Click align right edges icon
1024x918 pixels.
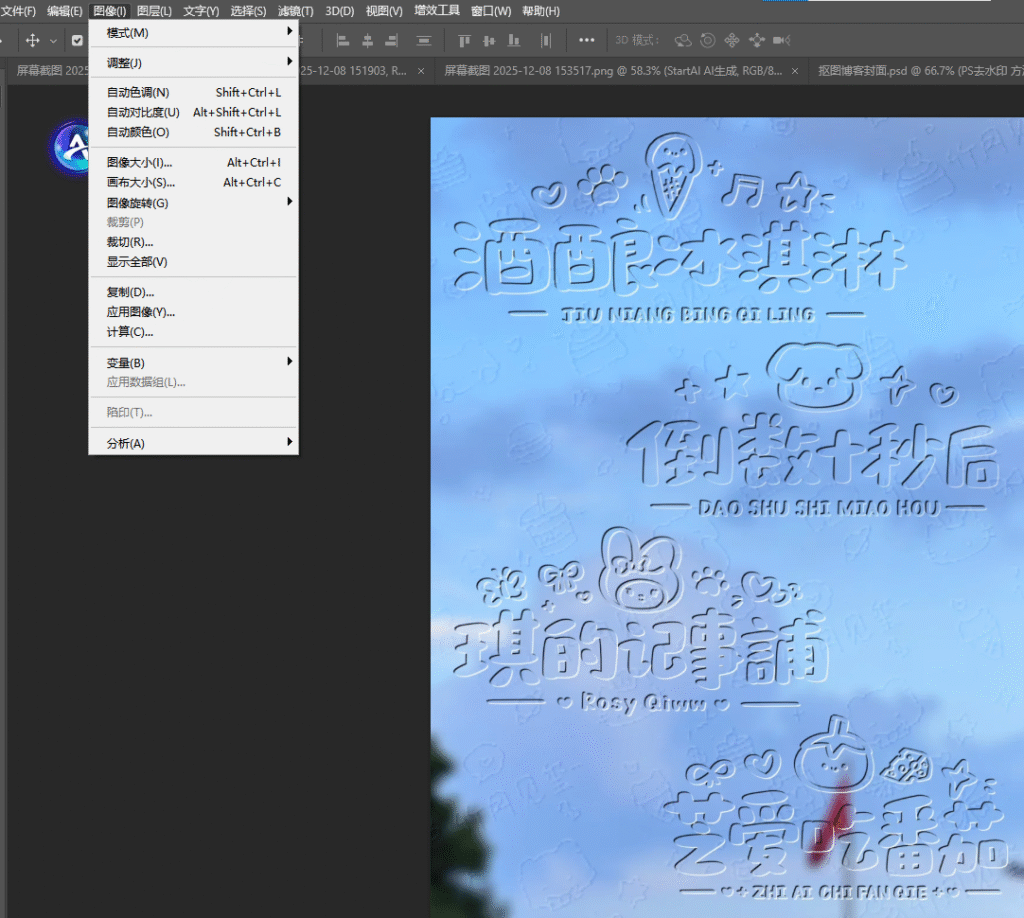[x=391, y=41]
